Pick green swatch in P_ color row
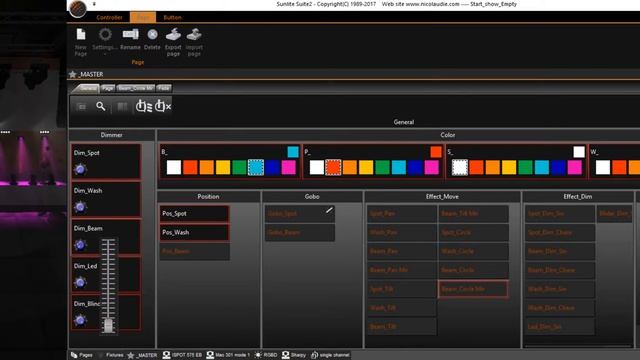The image size is (640, 360). coord(382,167)
